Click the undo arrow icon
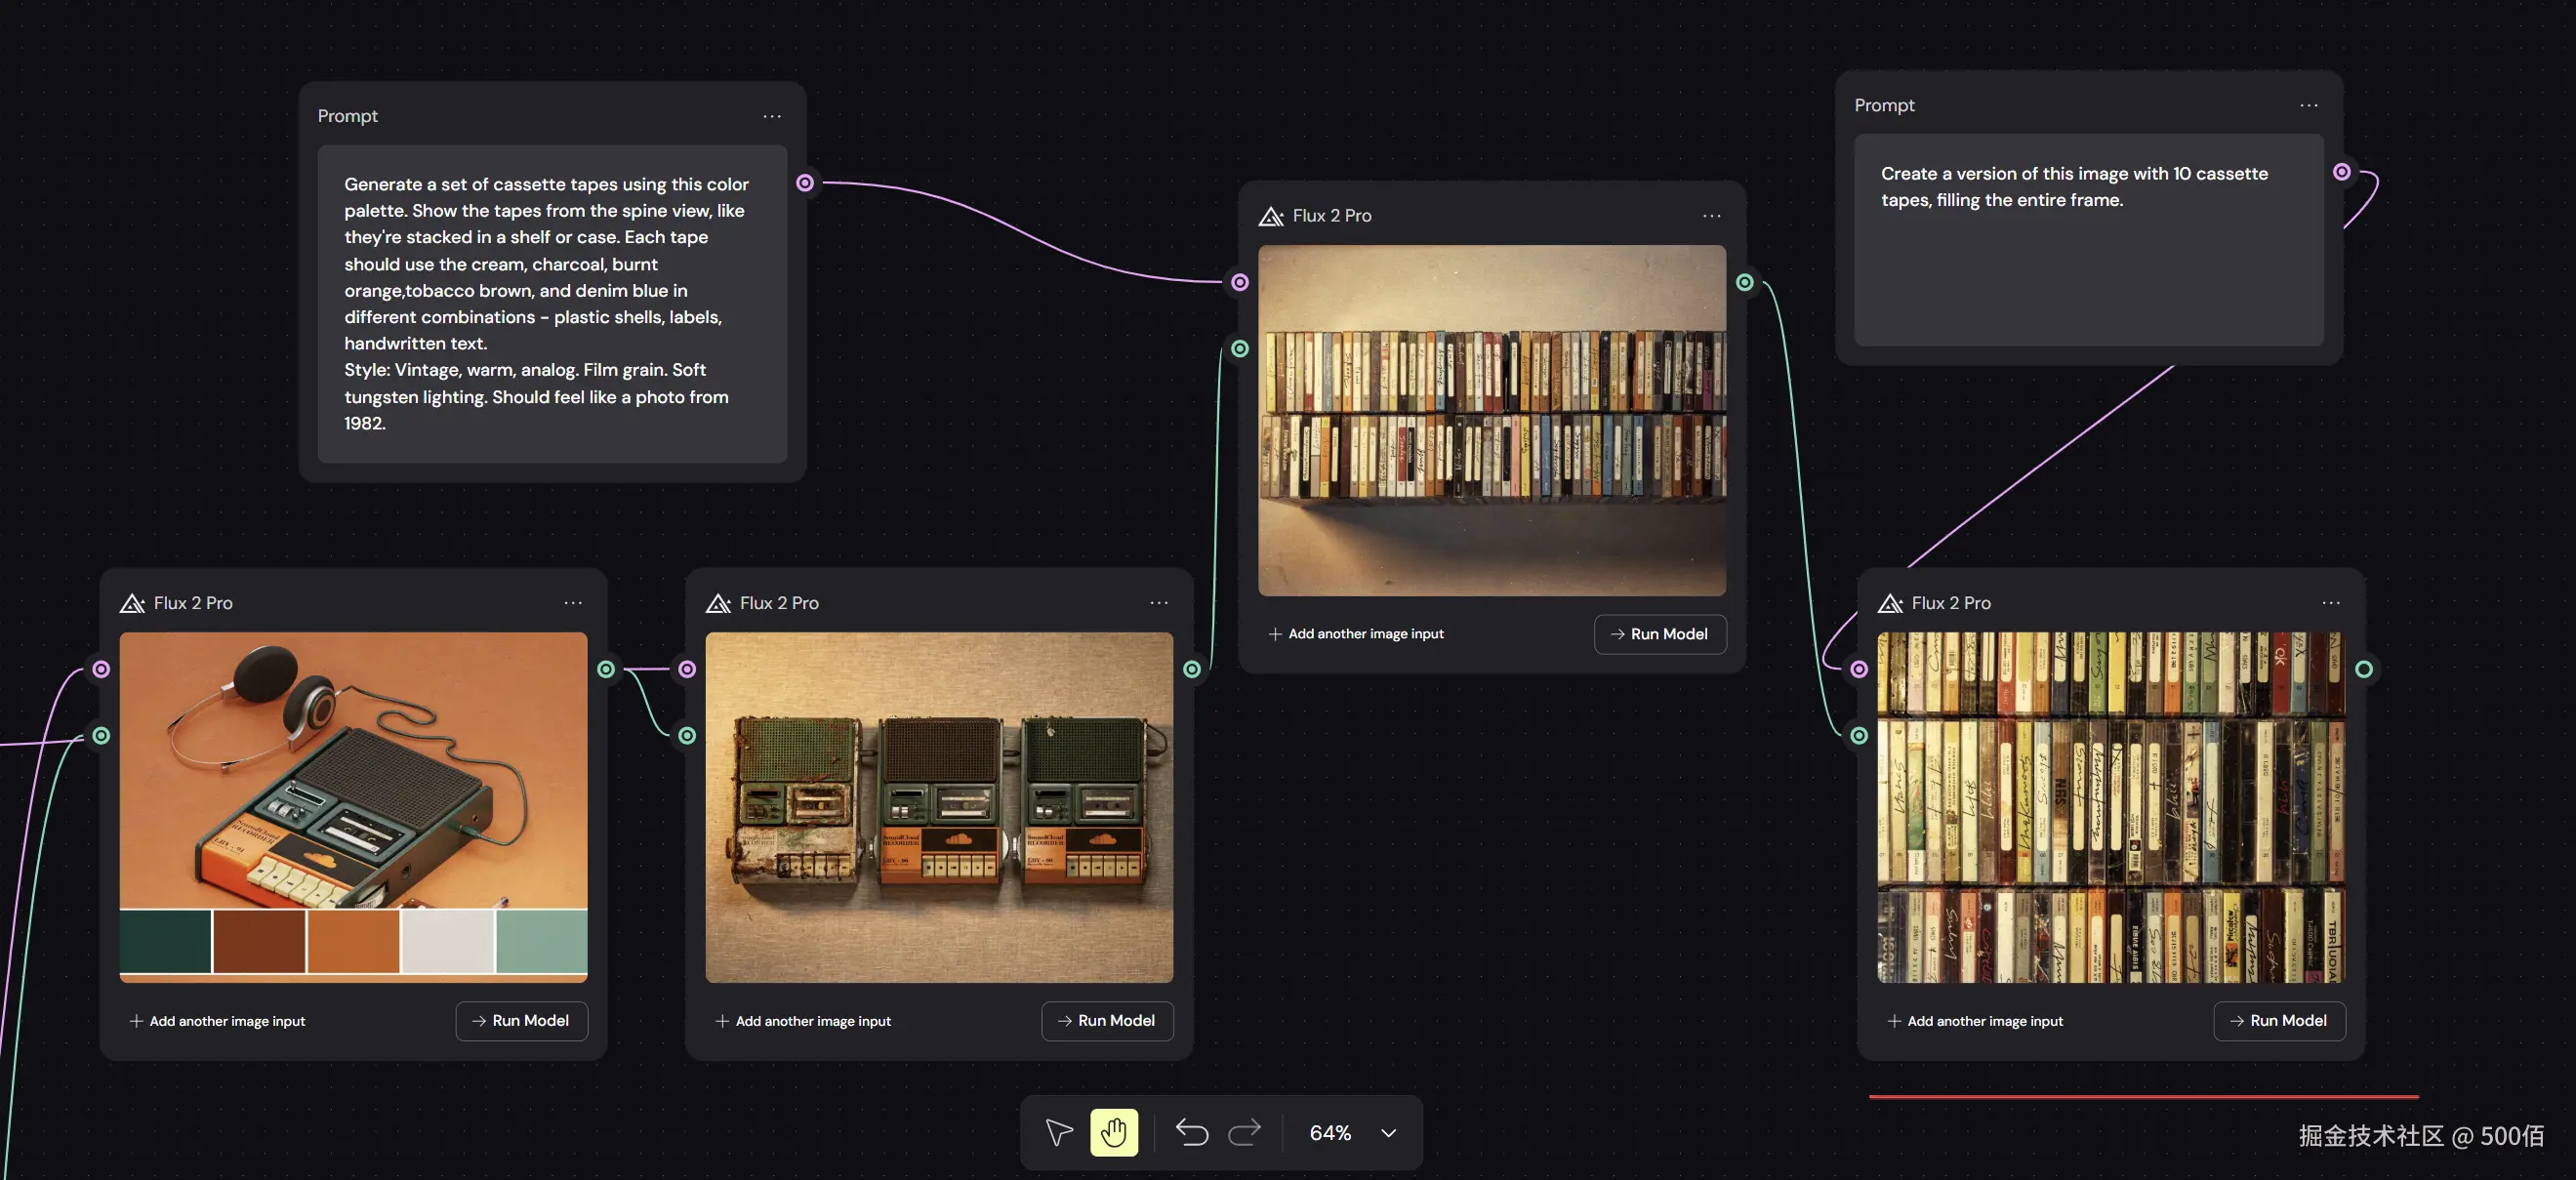This screenshot has width=2576, height=1180. tap(1191, 1132)
